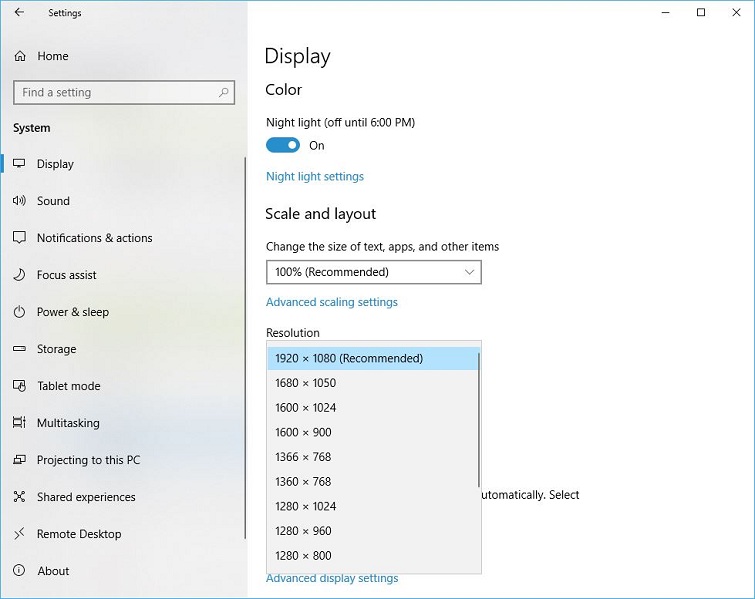Click the Find a setting search box
The height and width of the screenshot is (599, 755).
(x=115, y=92)
